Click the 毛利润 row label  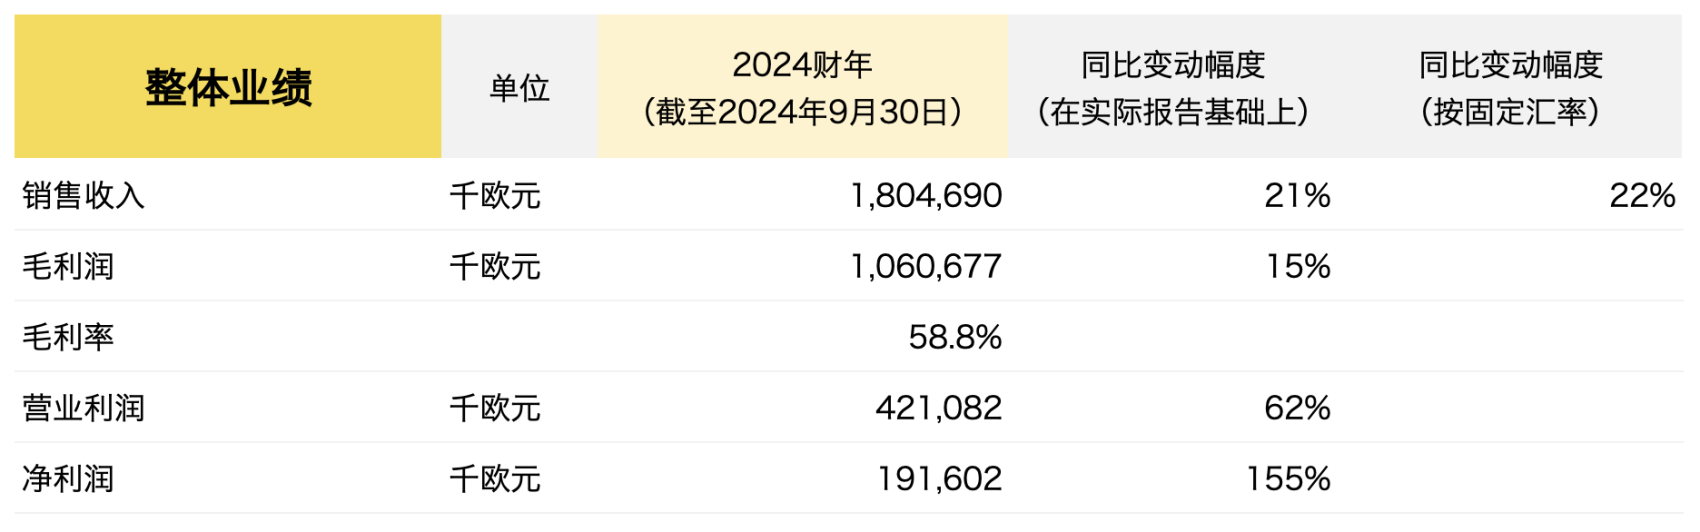click(68, 266)
